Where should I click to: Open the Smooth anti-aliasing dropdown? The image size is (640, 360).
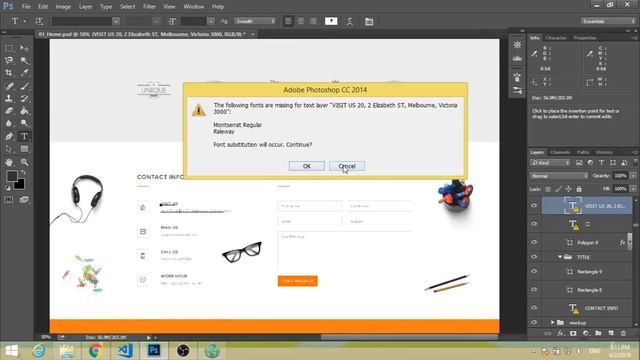click(x=255, y=21)
